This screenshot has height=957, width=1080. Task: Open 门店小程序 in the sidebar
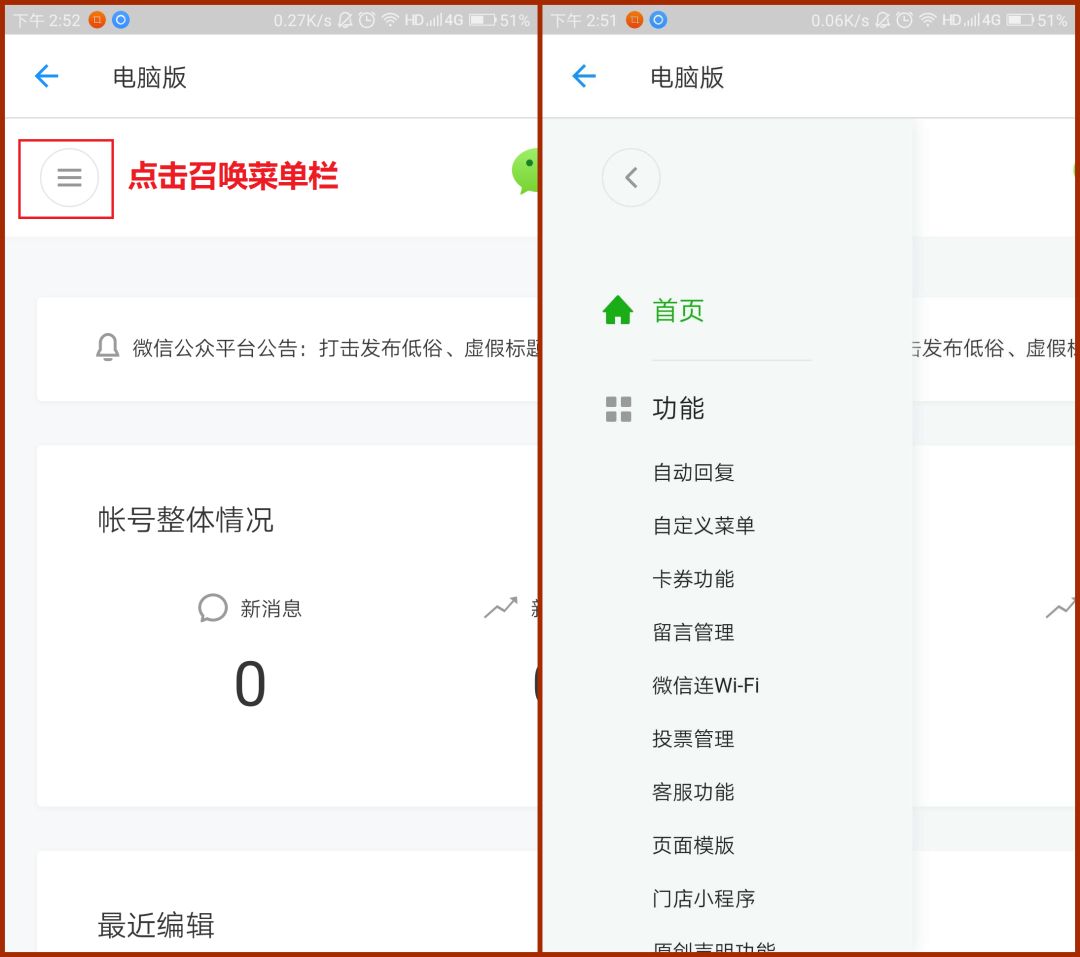(x=703, y=898)
